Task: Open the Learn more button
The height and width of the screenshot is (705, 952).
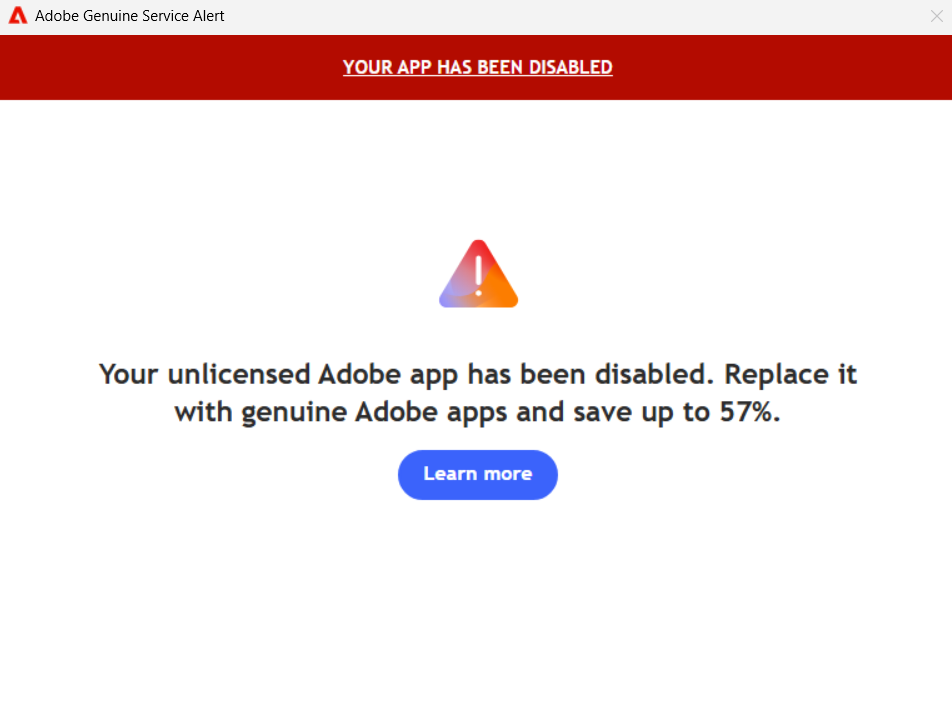Action: (x=478, y=474)
